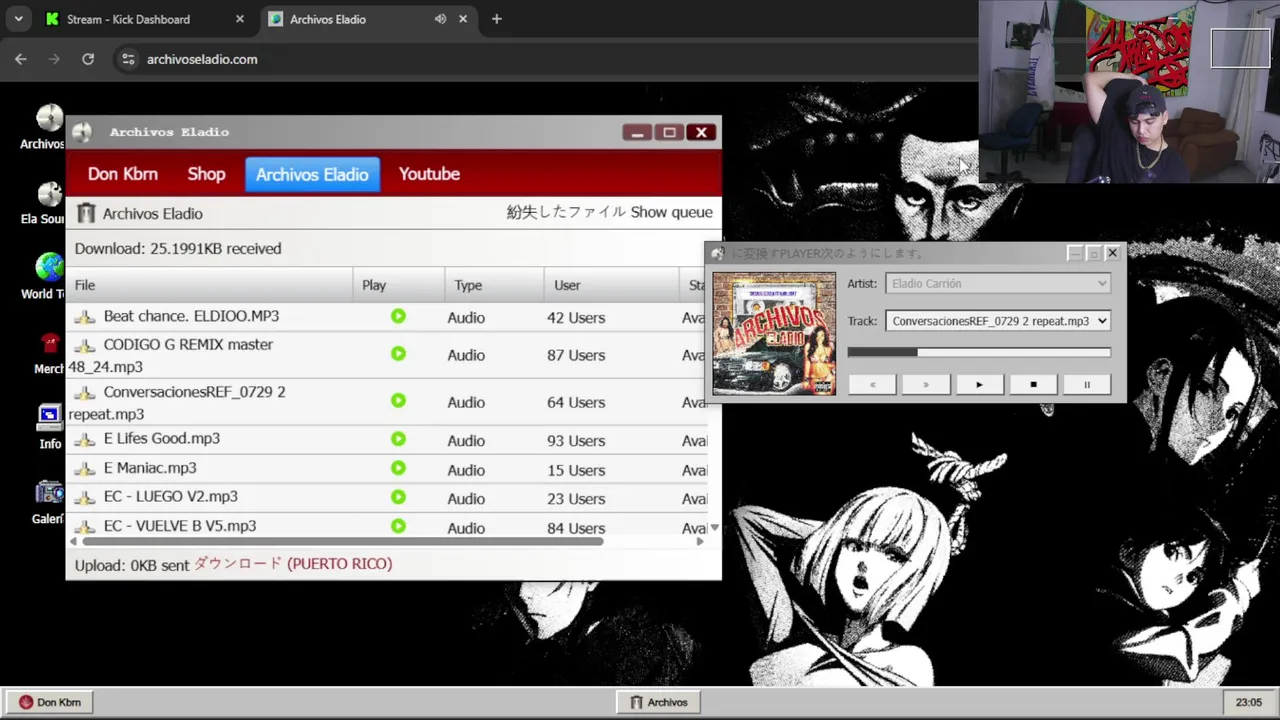Play Beat chance. ELDIOO.MP3 track
This screenshot has height=720, width=1280.
398,316
